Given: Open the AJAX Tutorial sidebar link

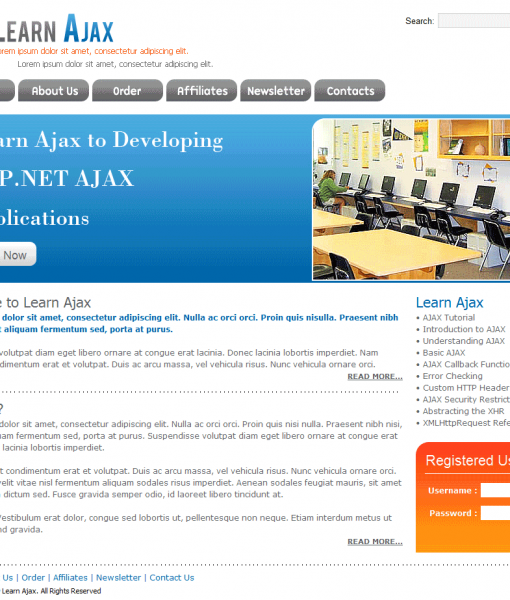Looking at the screenshot, I should point(448,318).
